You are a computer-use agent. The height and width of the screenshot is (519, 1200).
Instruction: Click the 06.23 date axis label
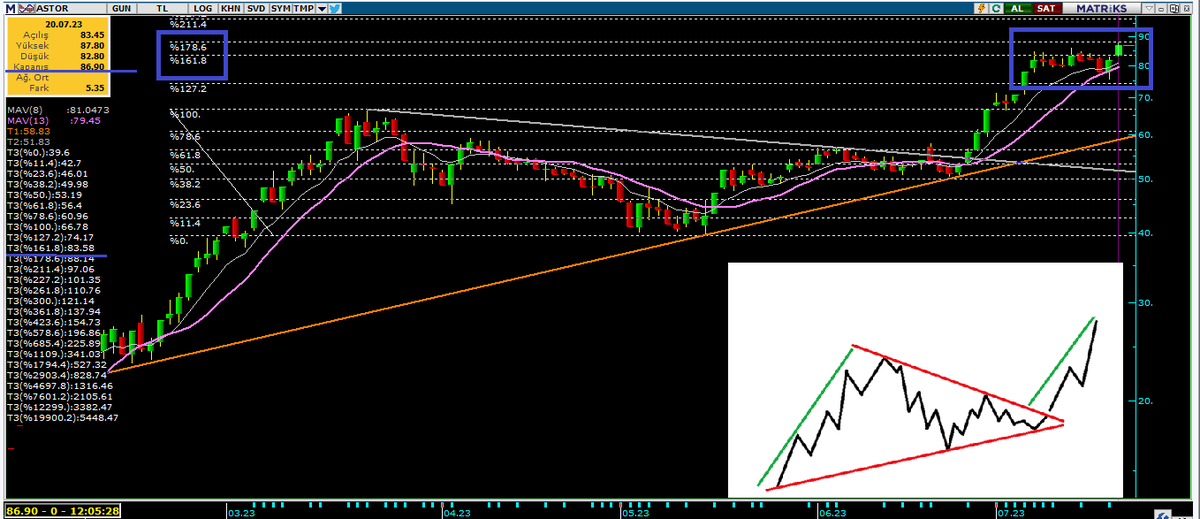(832, 512)
